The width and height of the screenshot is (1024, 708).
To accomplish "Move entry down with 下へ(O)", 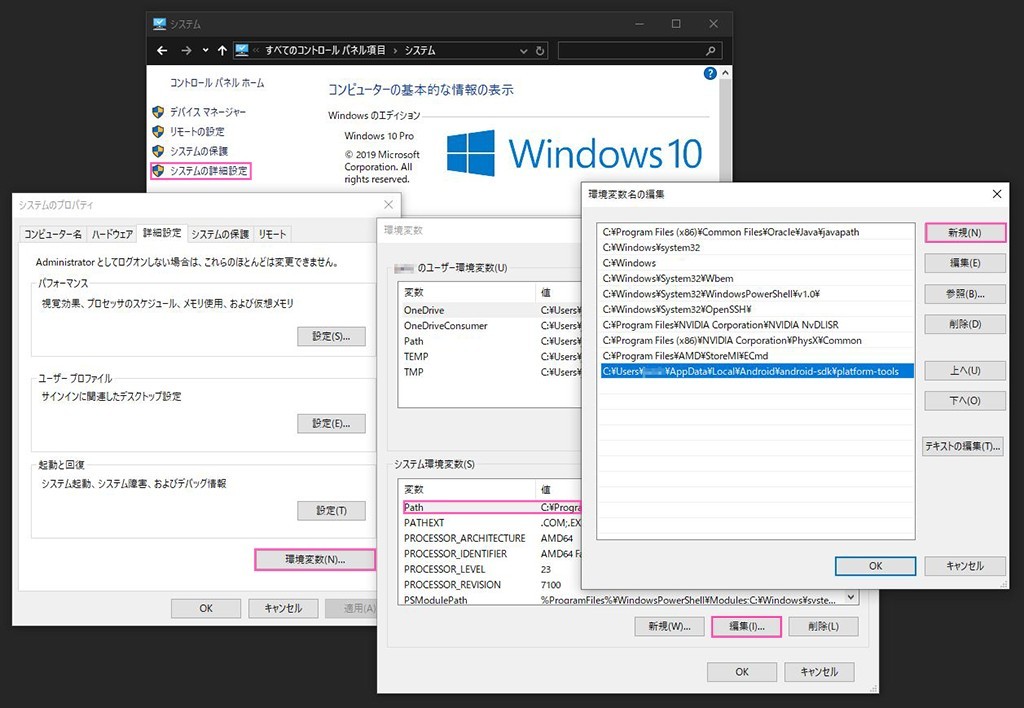I will pyautogui.click(x=965, y=400).
